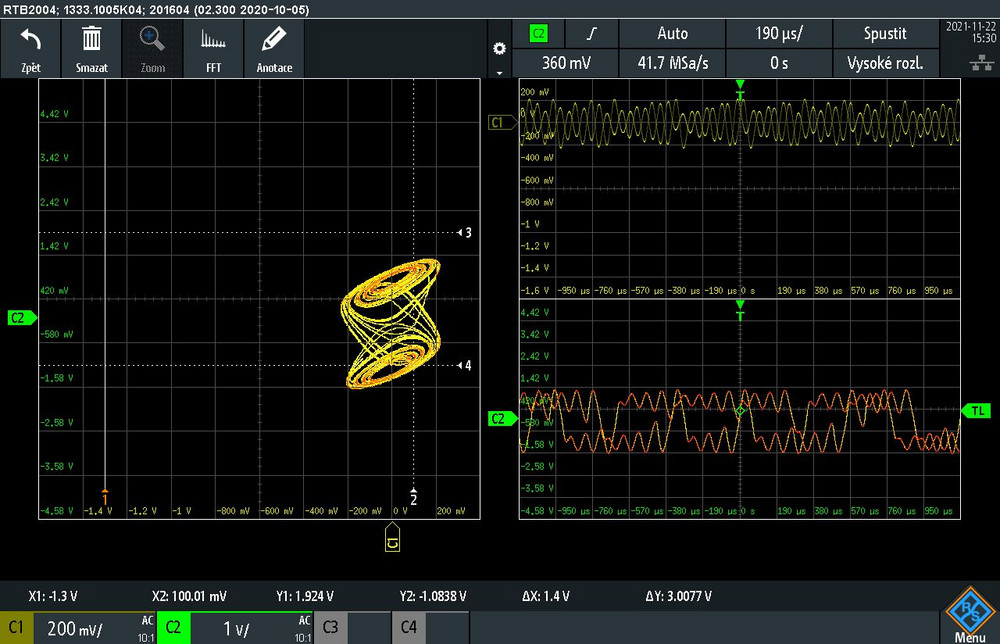Image resolution: width=1000 pixels, height=644 pixels.
Task: Select vertical cursor 2 marker
Action: pyautogui.click(x=413, y=497)
